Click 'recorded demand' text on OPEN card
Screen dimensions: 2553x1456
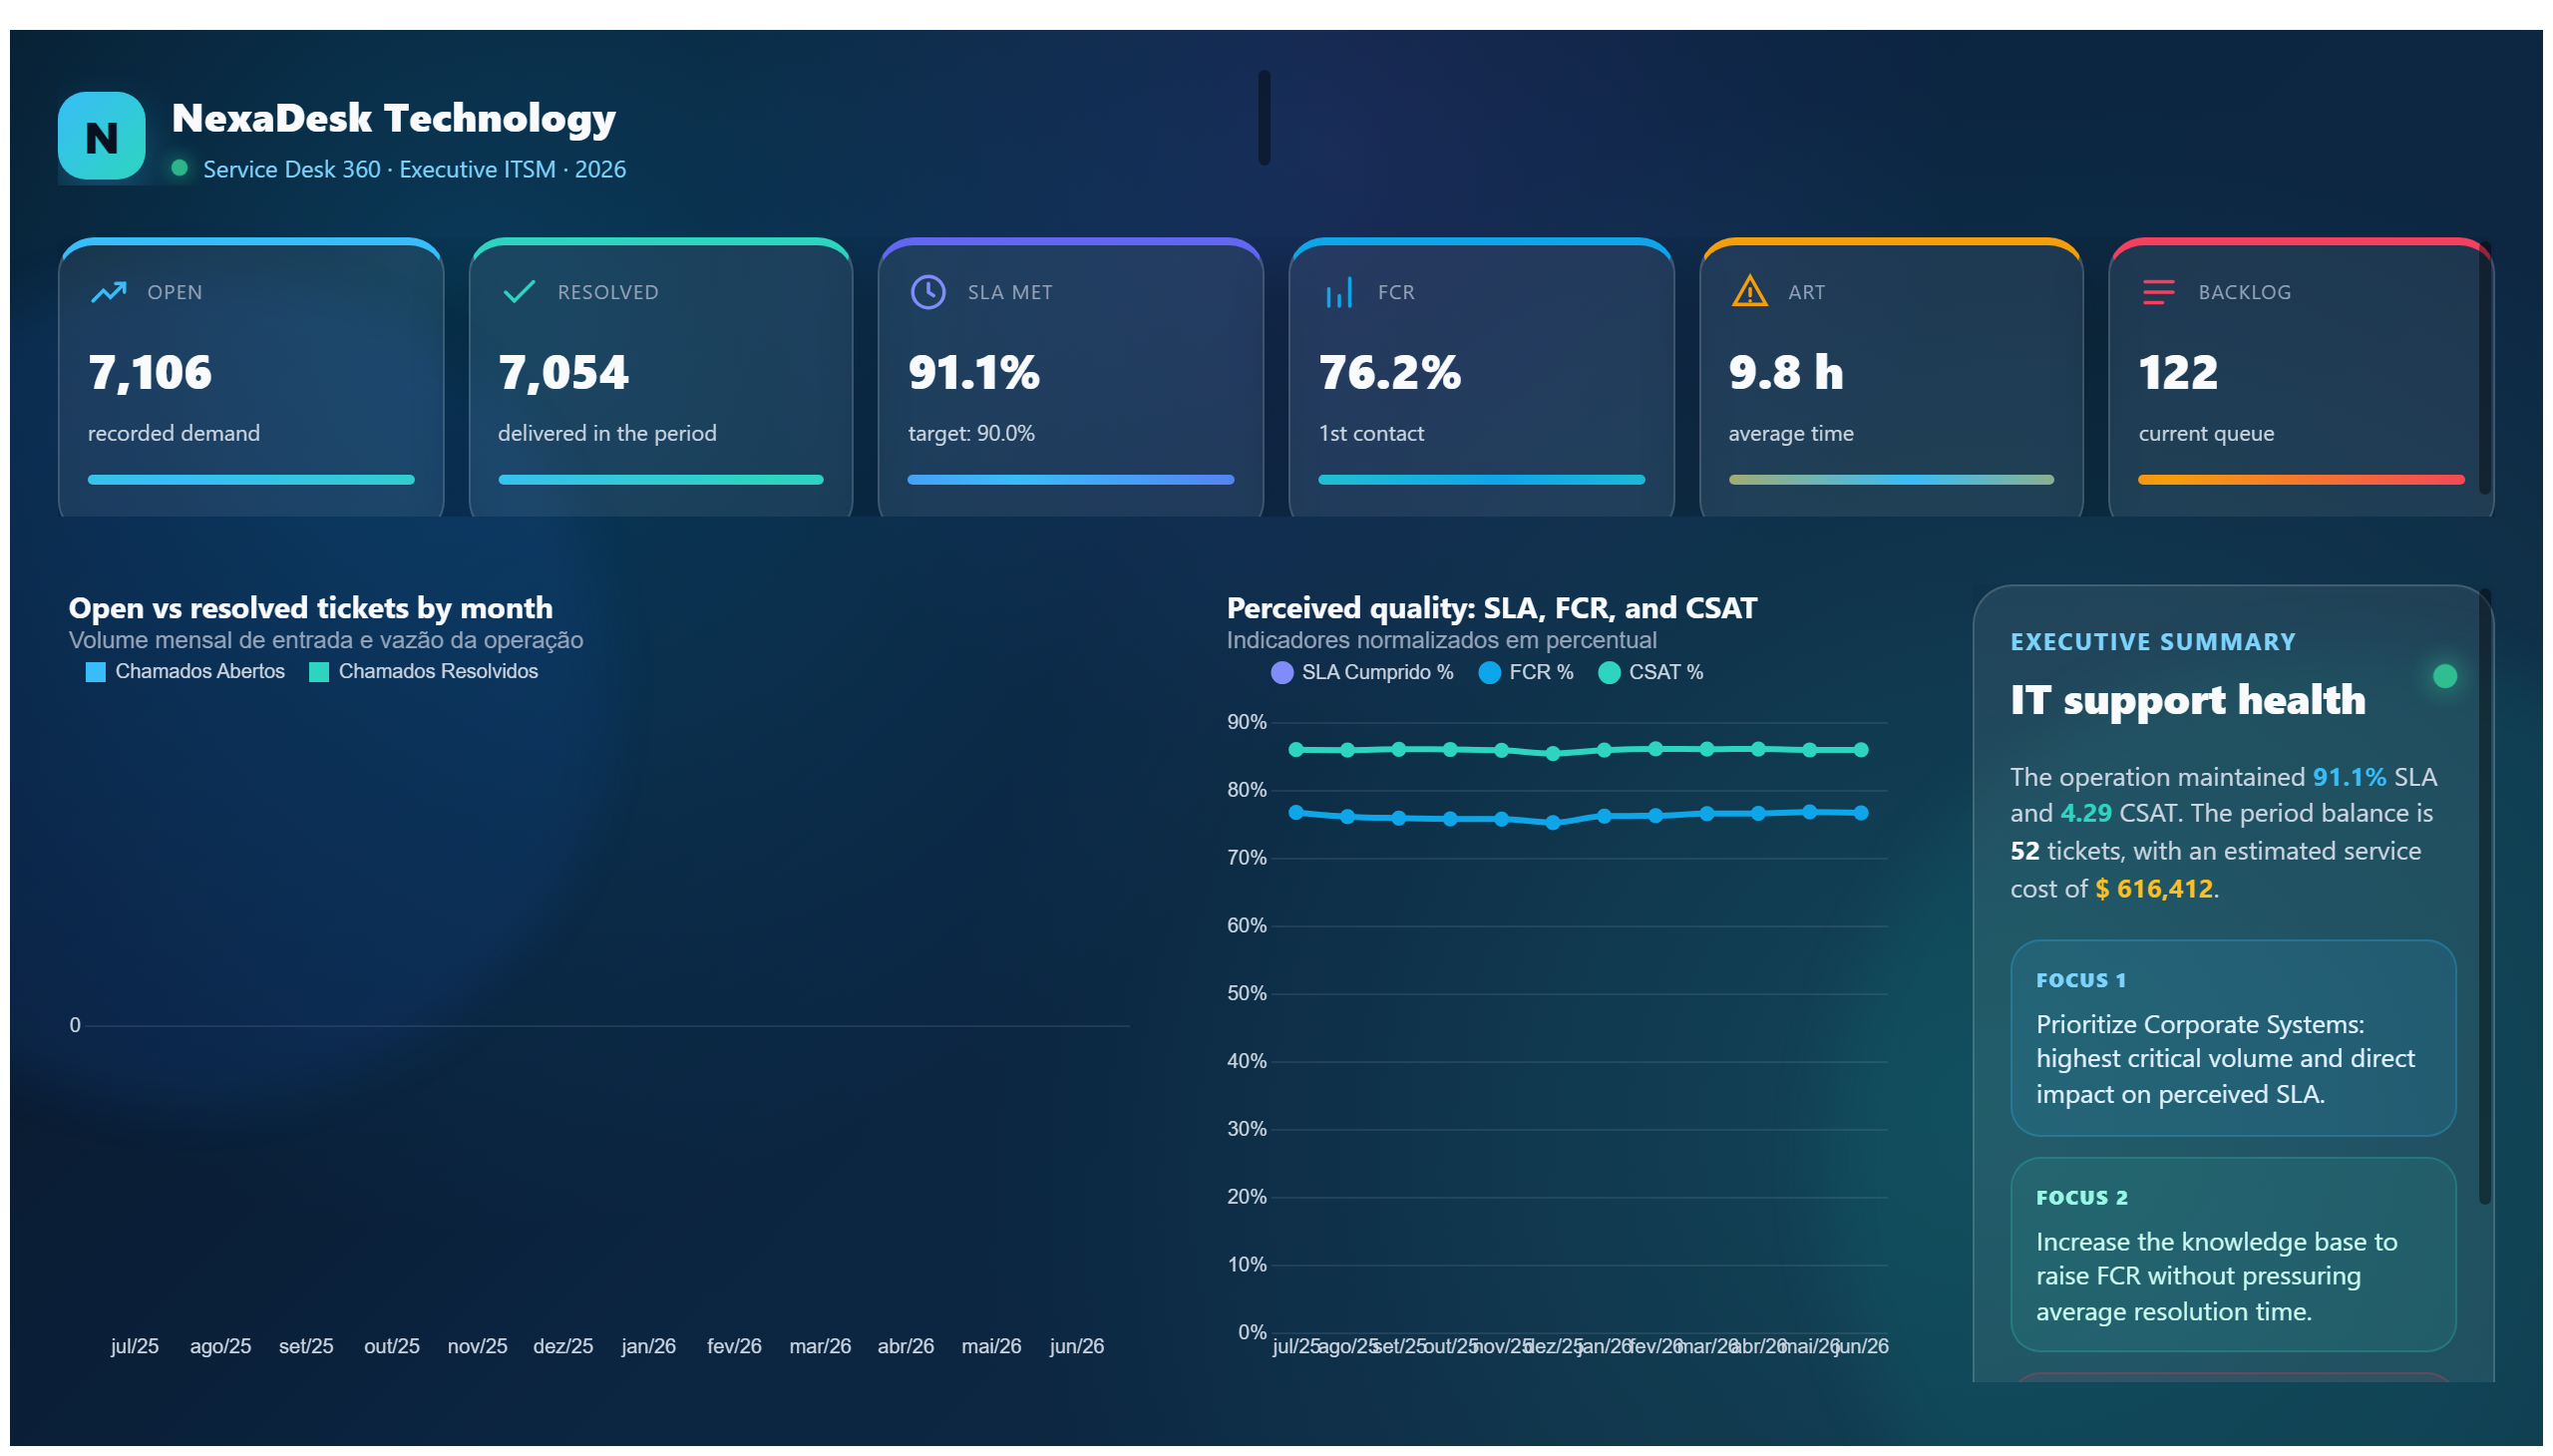click(173, 433)
